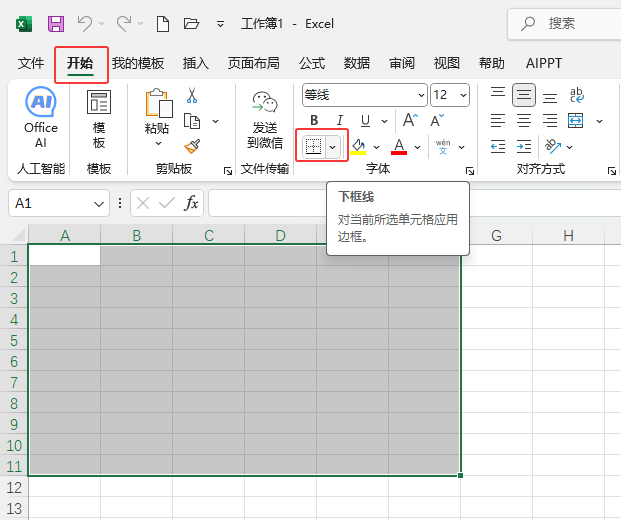Toggle Underline formatting
This screenshot has width=621, height=520.
click(365, 121)
